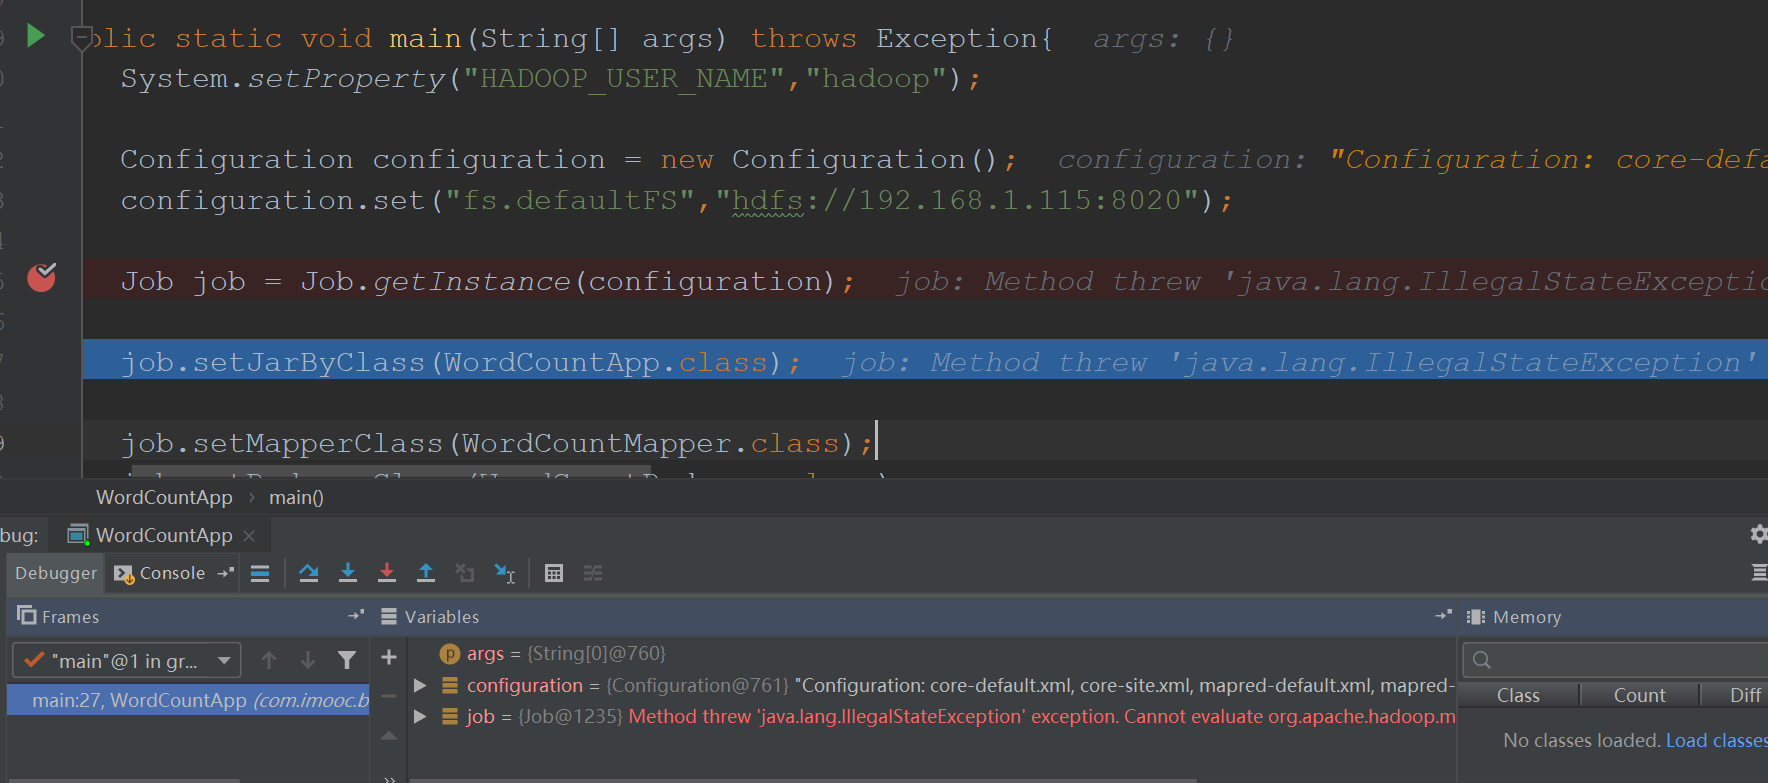Collapse the main method fold marker
The image size is (1768, 783).
[81, 38]
